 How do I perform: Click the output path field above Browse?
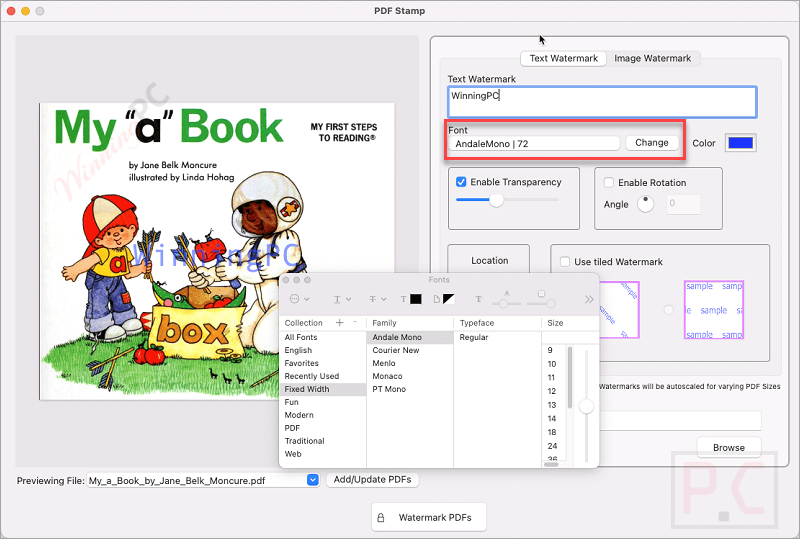(680, 421)
